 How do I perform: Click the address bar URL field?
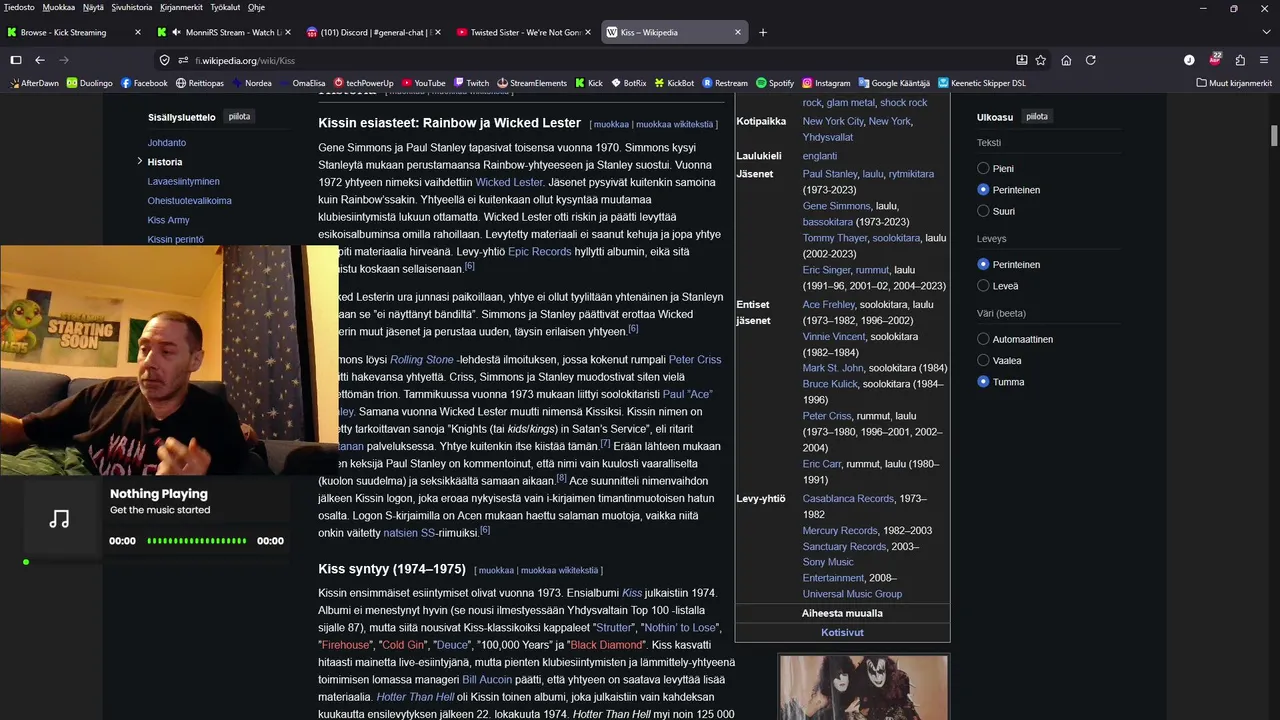(x=600, y=60)
